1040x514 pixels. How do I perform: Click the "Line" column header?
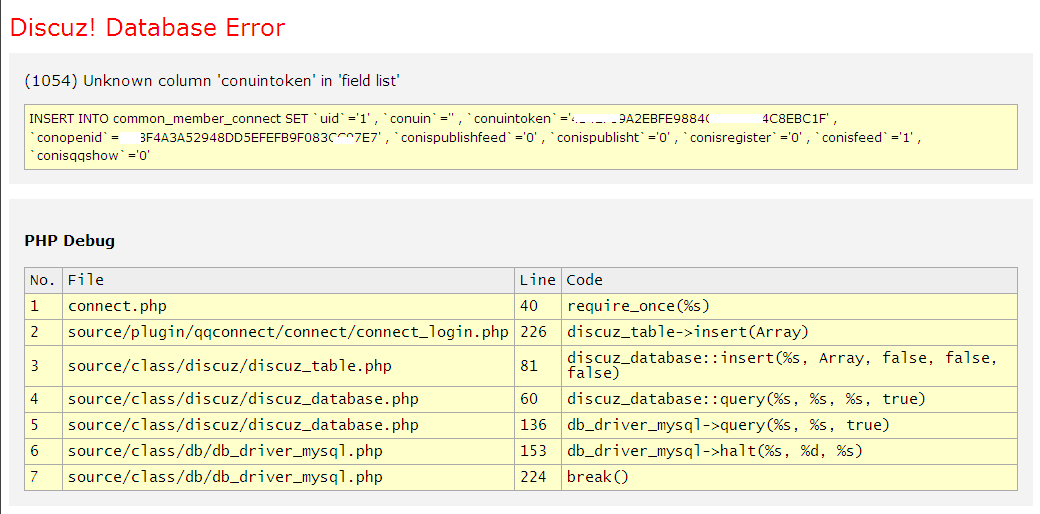(x=537, y=280)
